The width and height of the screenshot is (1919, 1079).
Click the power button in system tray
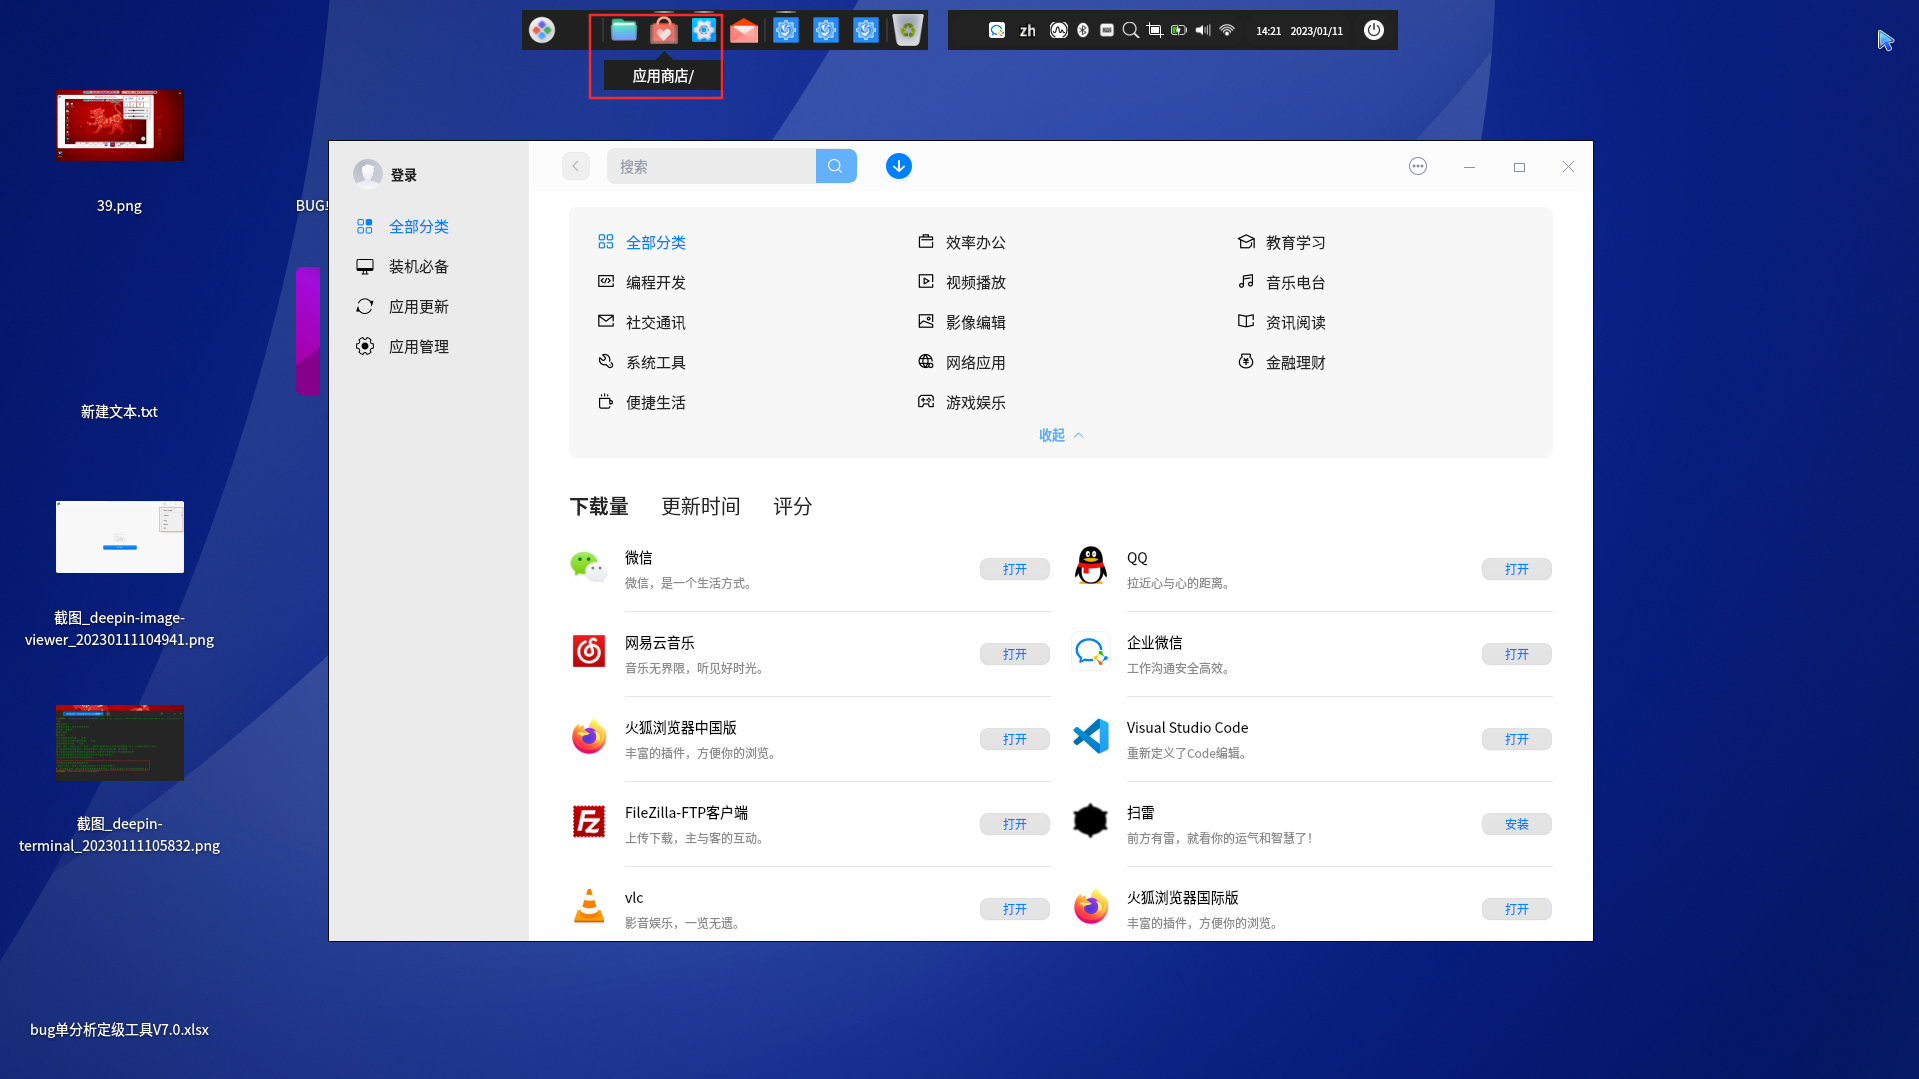tap(1374, 30)
